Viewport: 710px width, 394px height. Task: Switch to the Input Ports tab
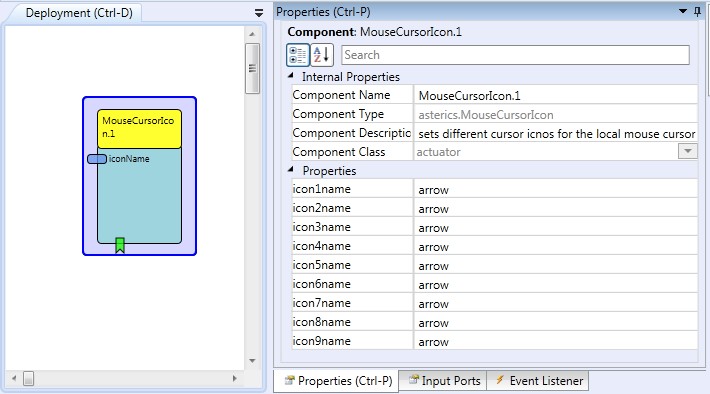[x=443, y=381]
